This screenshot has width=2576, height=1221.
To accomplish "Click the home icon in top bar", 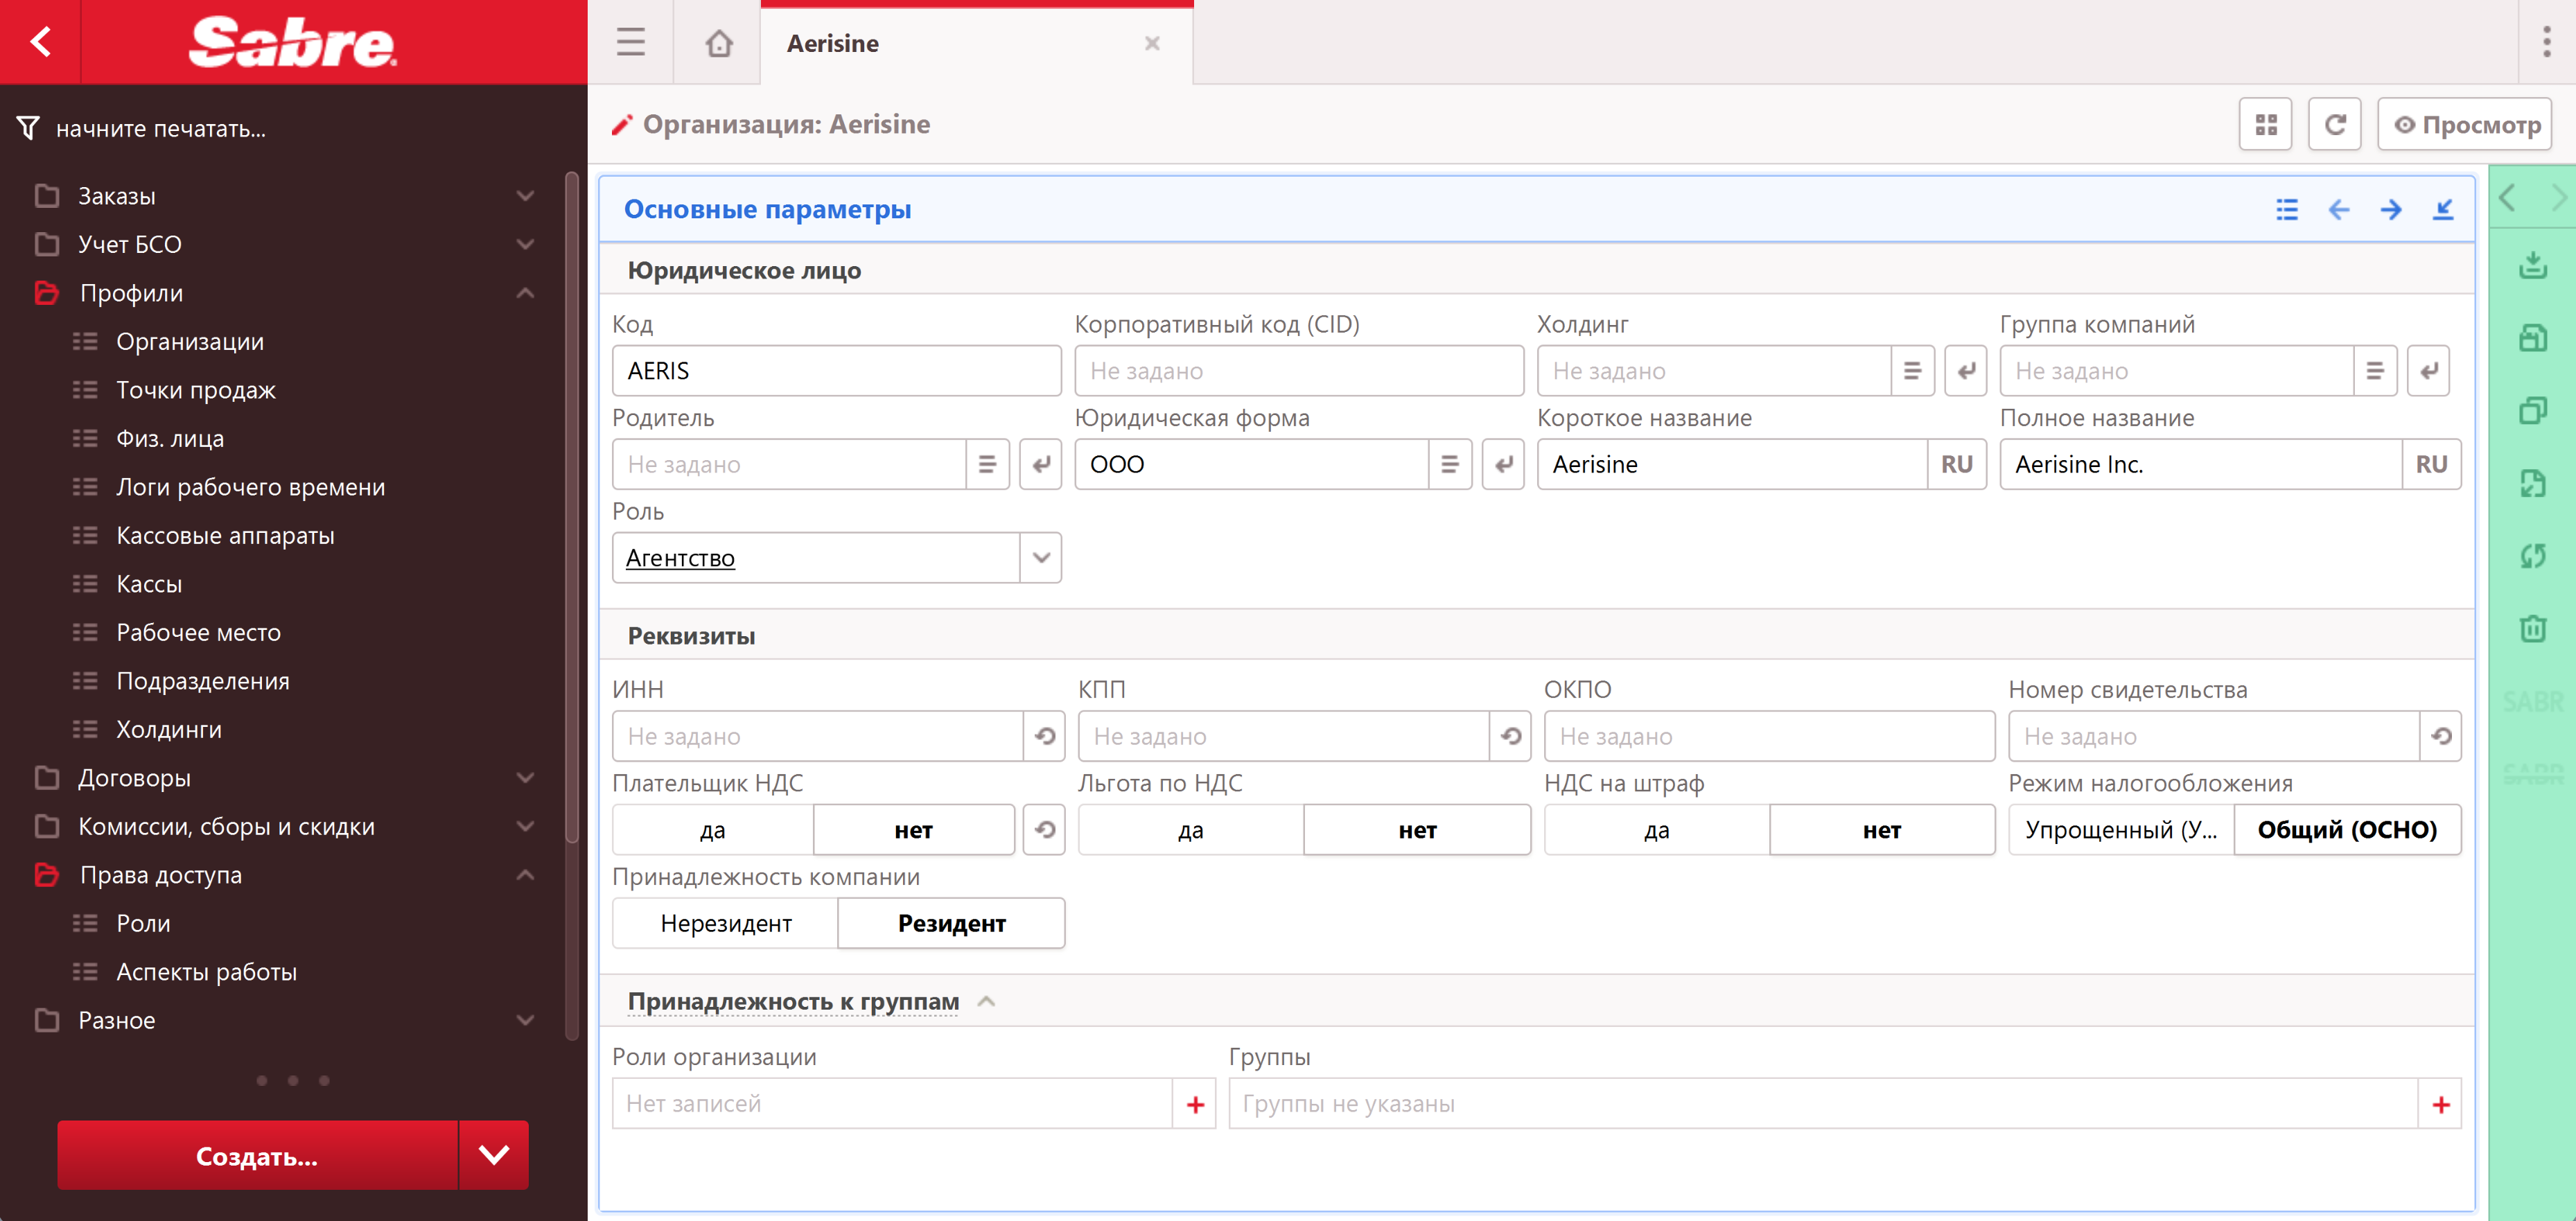I will pos(718,43).
